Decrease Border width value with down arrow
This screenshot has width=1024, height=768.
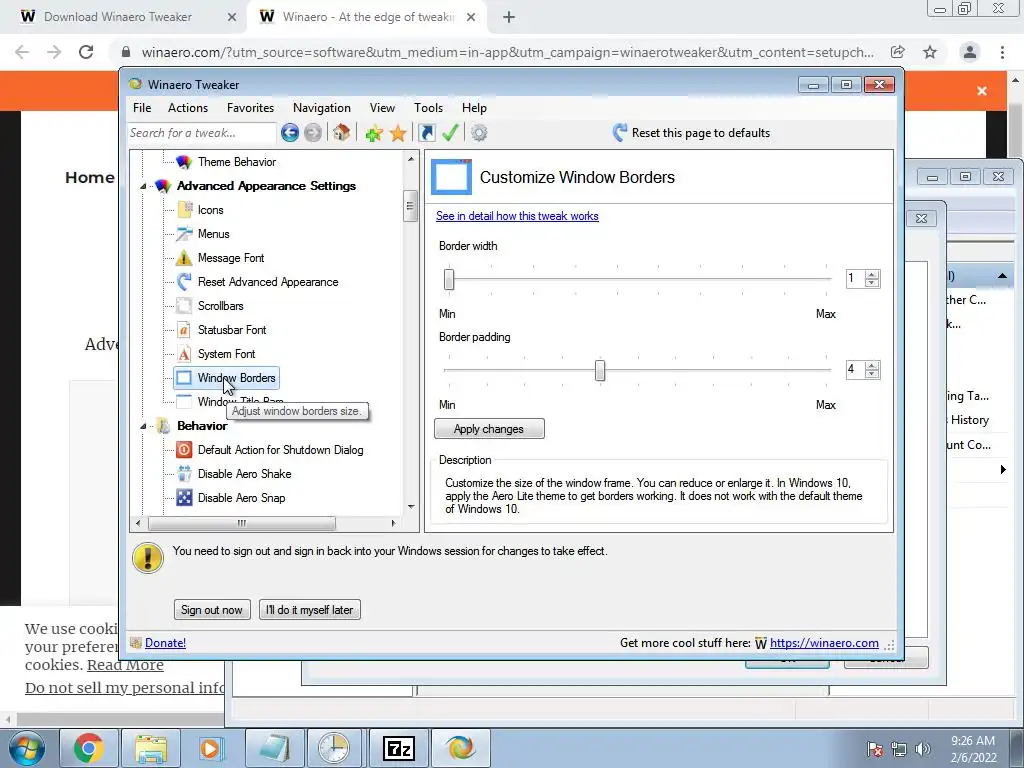point(872,283)
